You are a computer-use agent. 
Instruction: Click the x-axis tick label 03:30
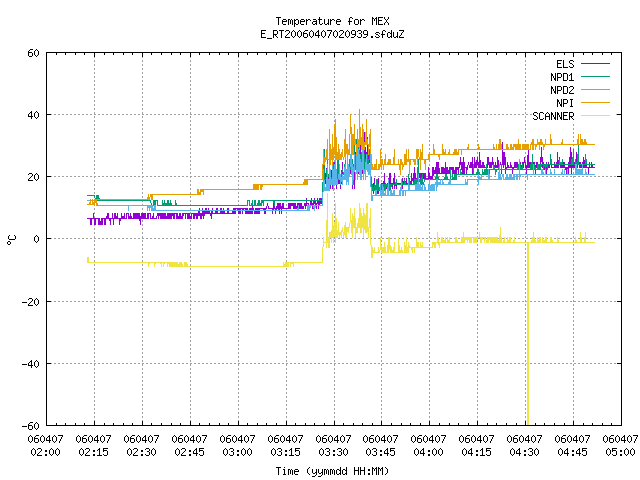point(333,452)
